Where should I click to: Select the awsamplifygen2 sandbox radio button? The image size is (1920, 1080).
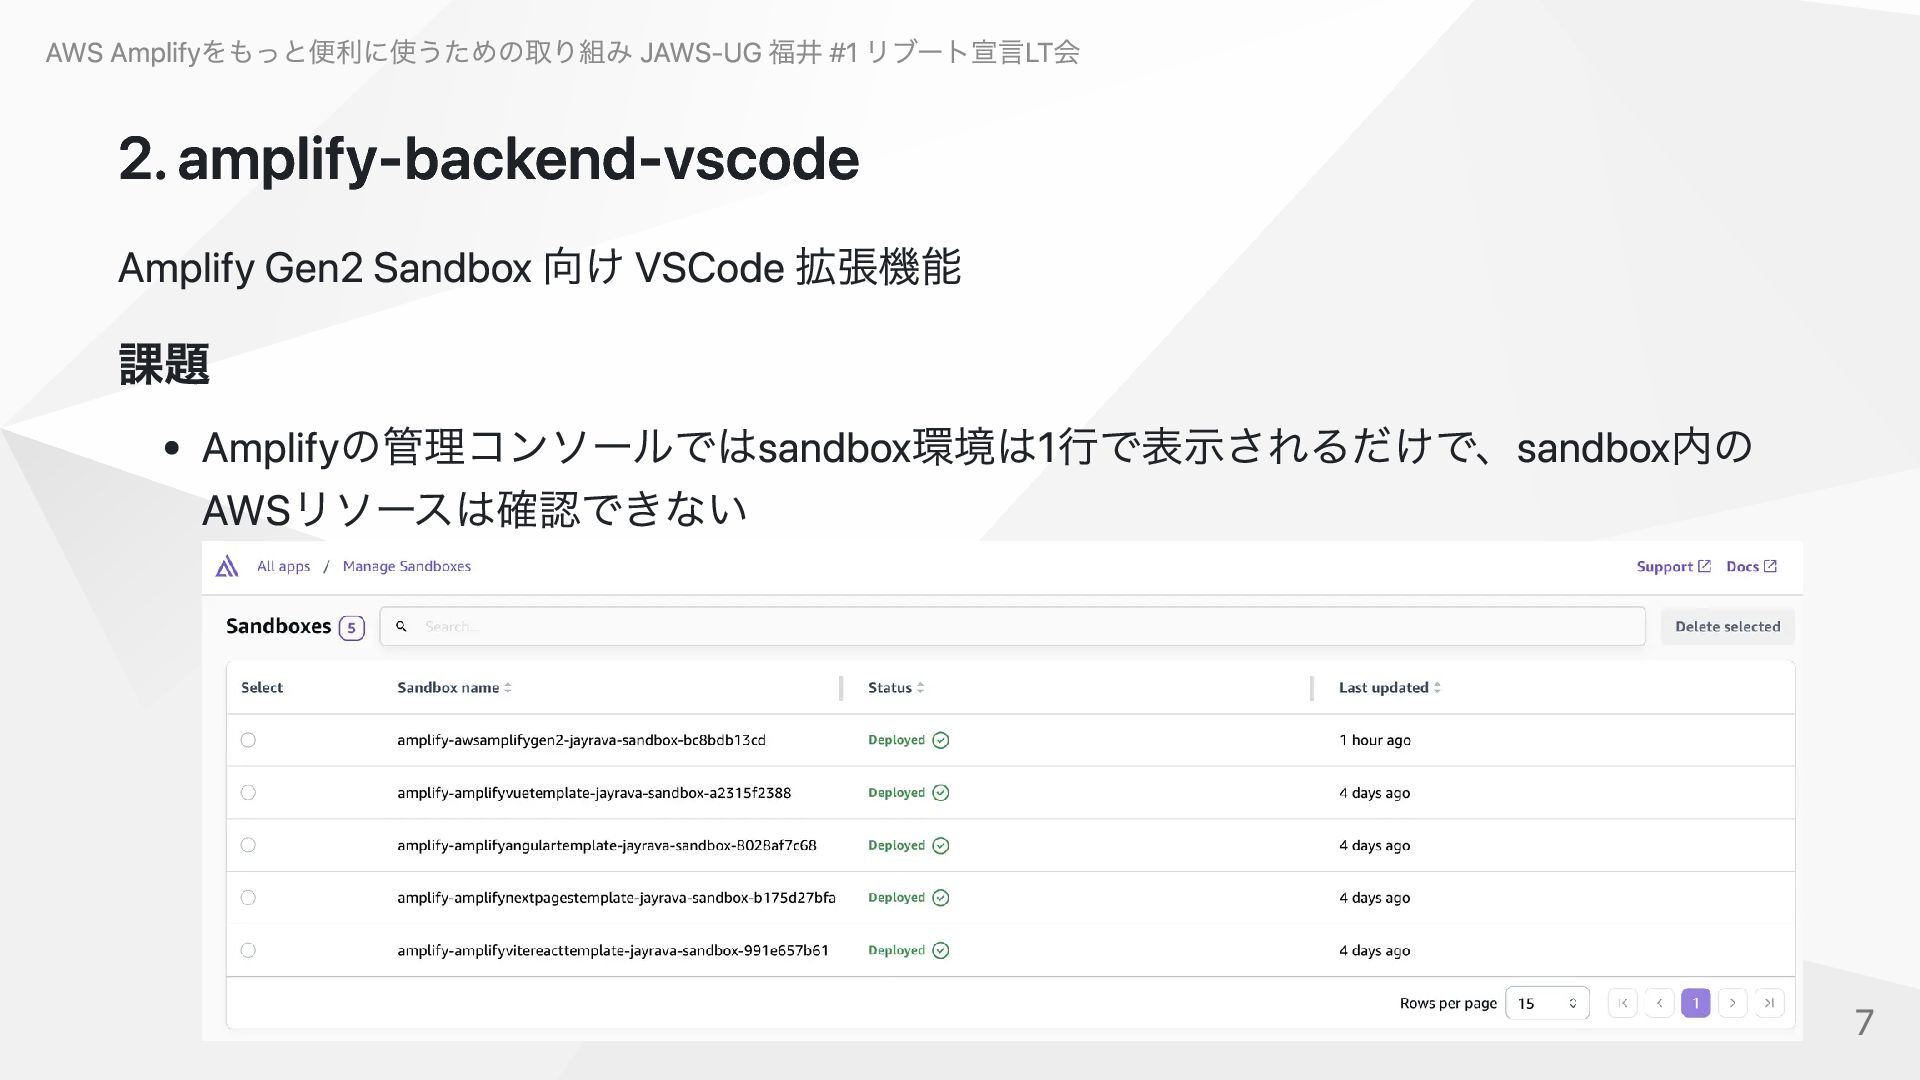tap(248, 740)
